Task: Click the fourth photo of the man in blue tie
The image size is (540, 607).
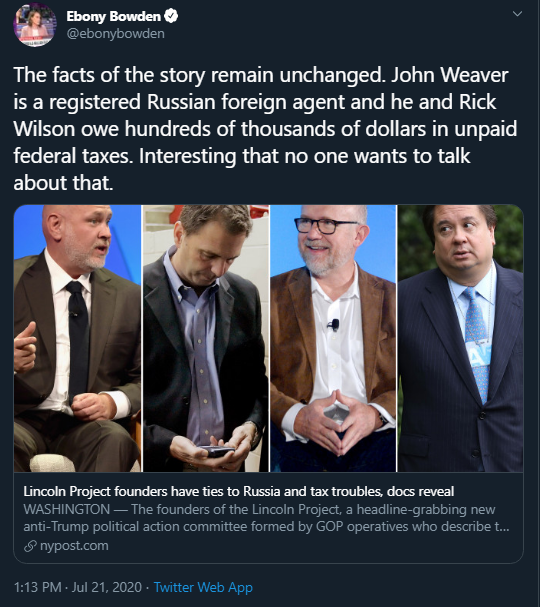Action: 461,338
